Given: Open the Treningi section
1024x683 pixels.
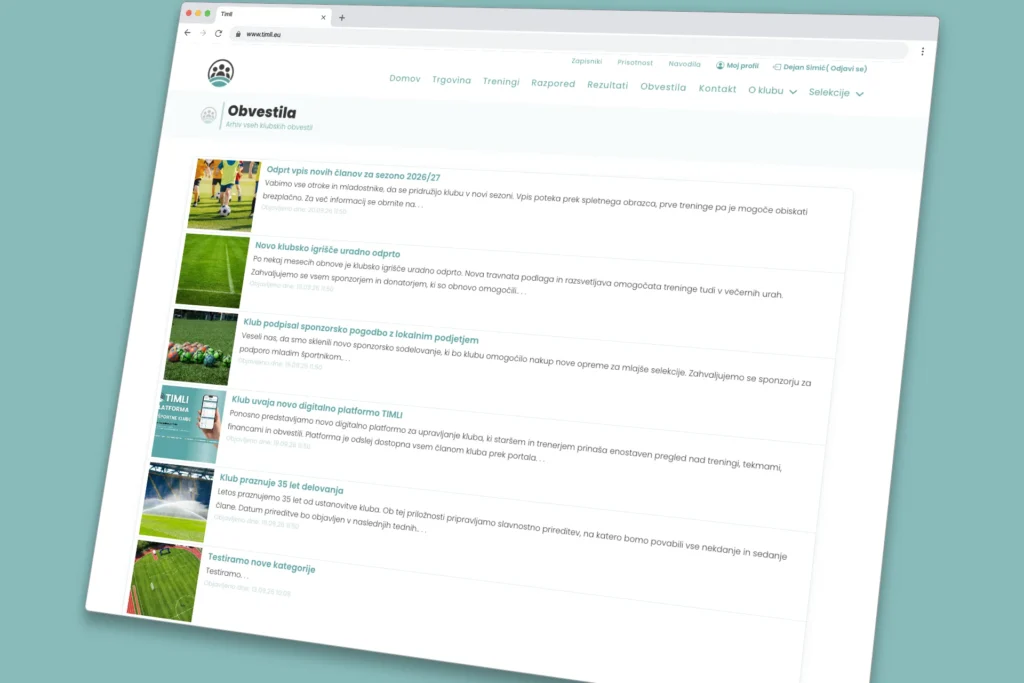Looking at the screenshot, I should (501, 82).
